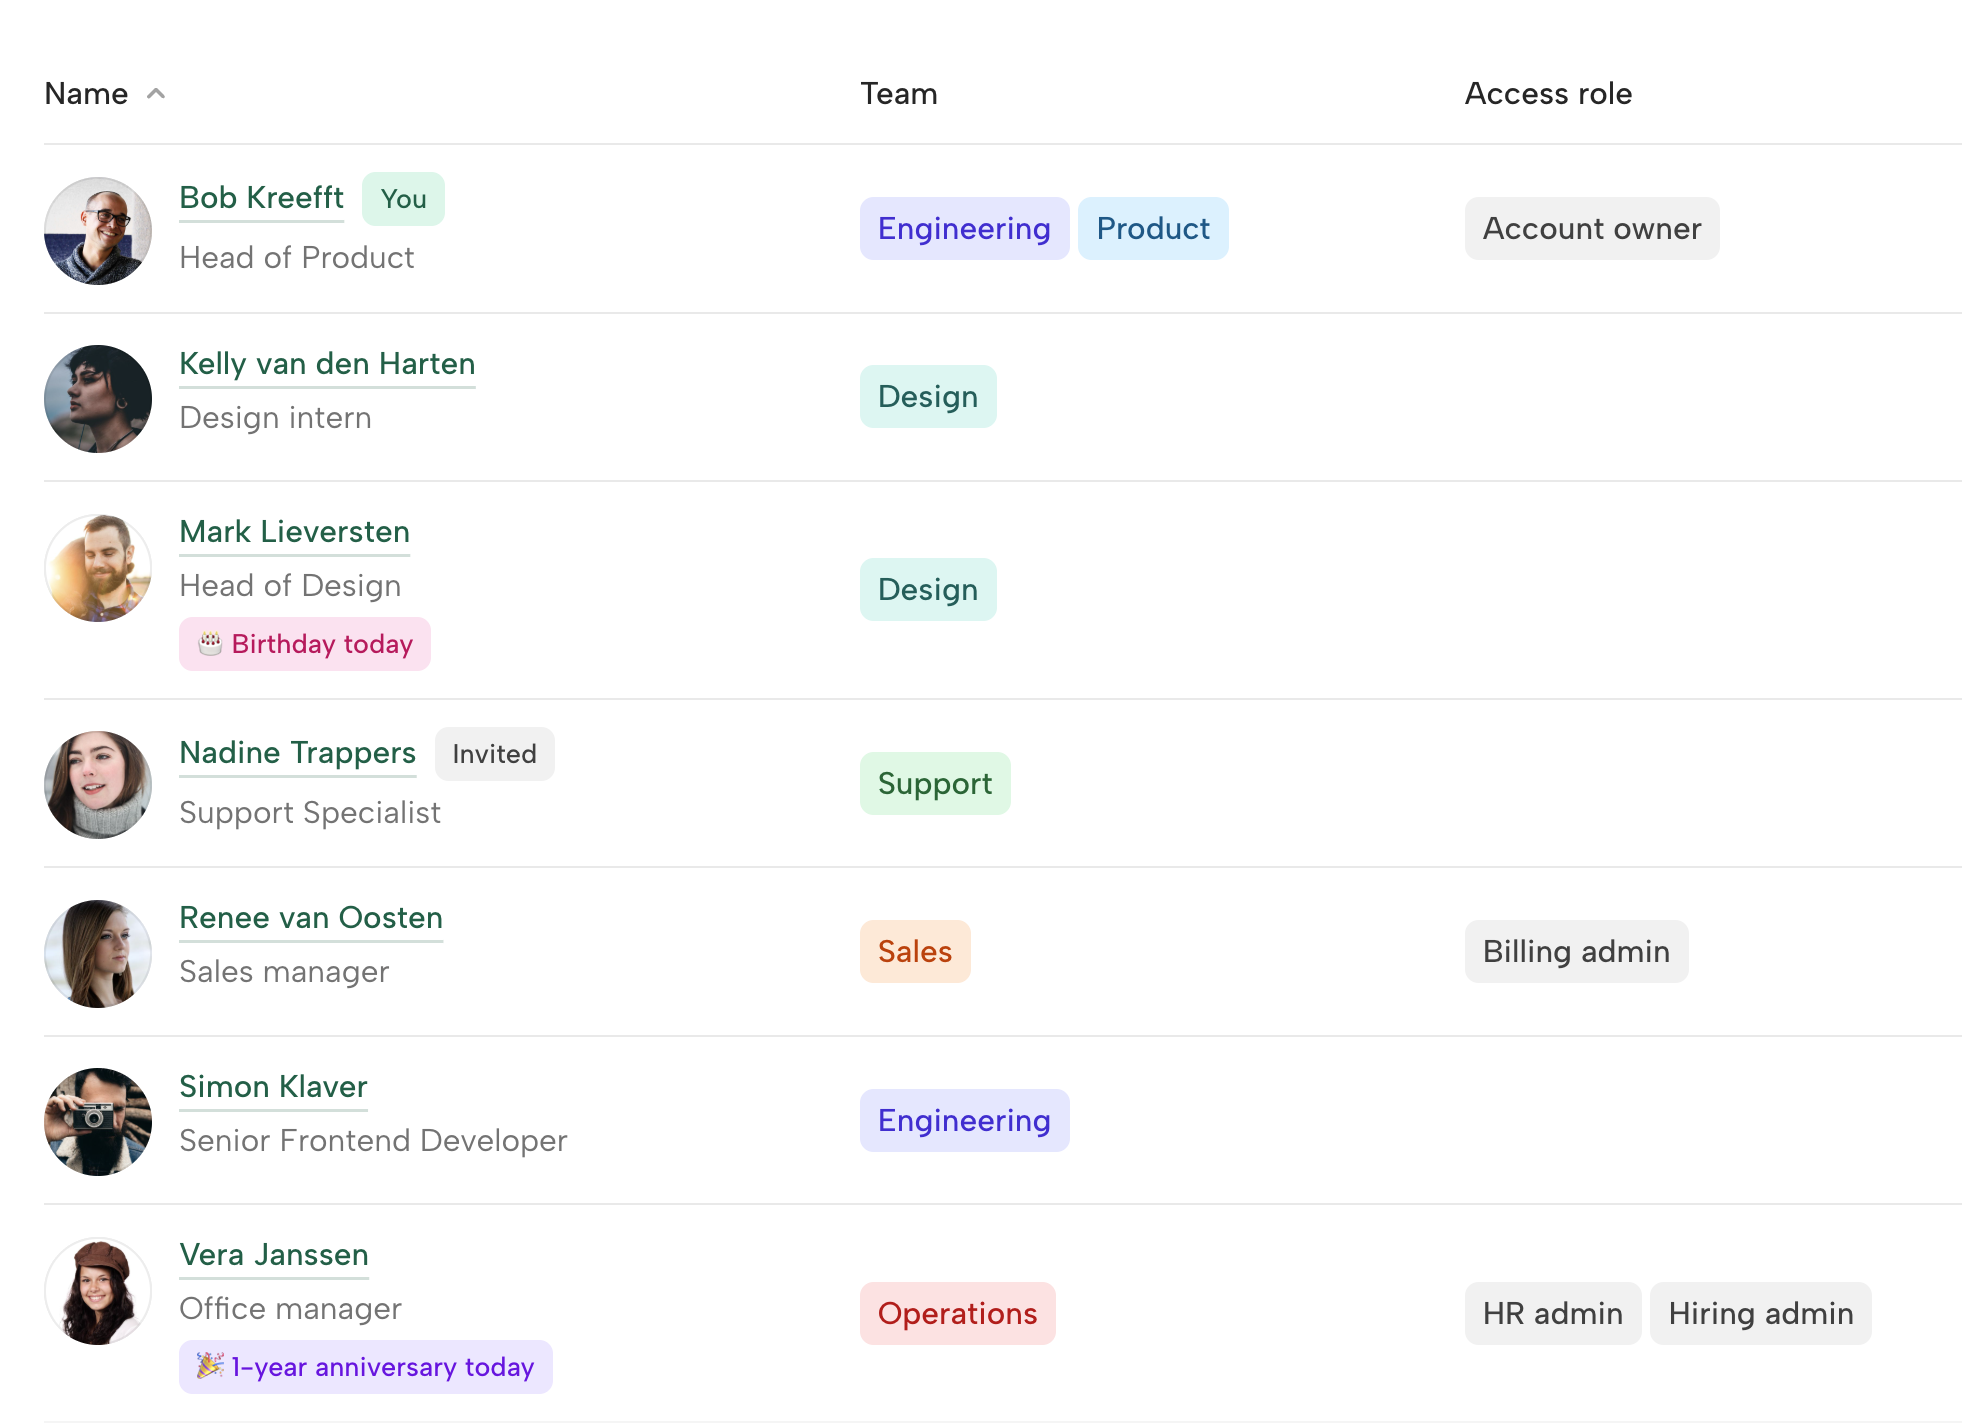This screenshot has height=1424, width=1962.
Task: Click the HR admin badge on Vera's row
Action: pyautogui.click(x=1552, y=1313)
